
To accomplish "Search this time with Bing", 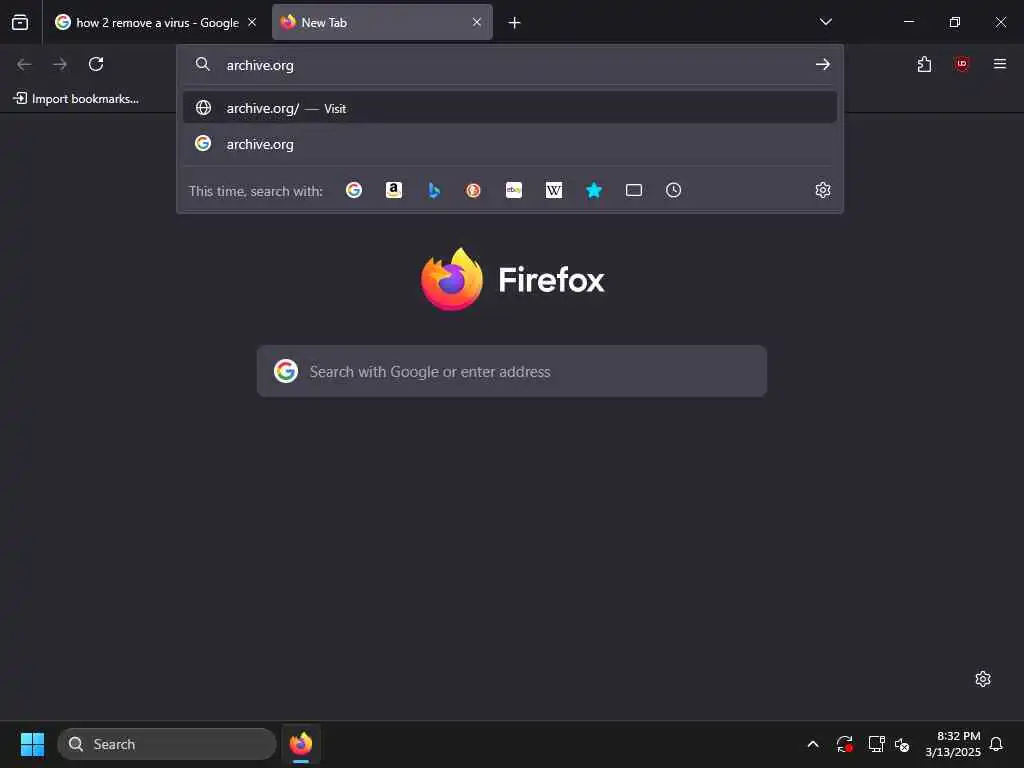I will tap(434, 190).
